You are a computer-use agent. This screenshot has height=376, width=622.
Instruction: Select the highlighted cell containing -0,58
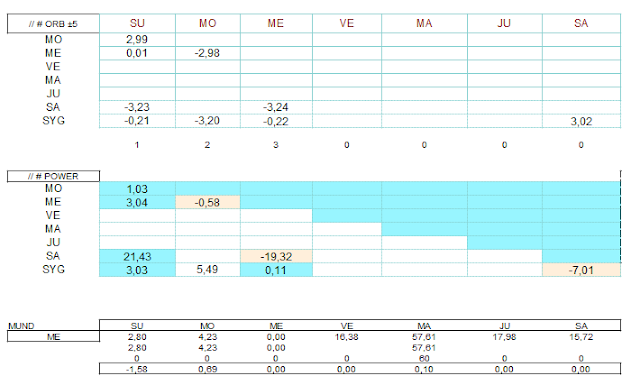[x=208, y=202]
